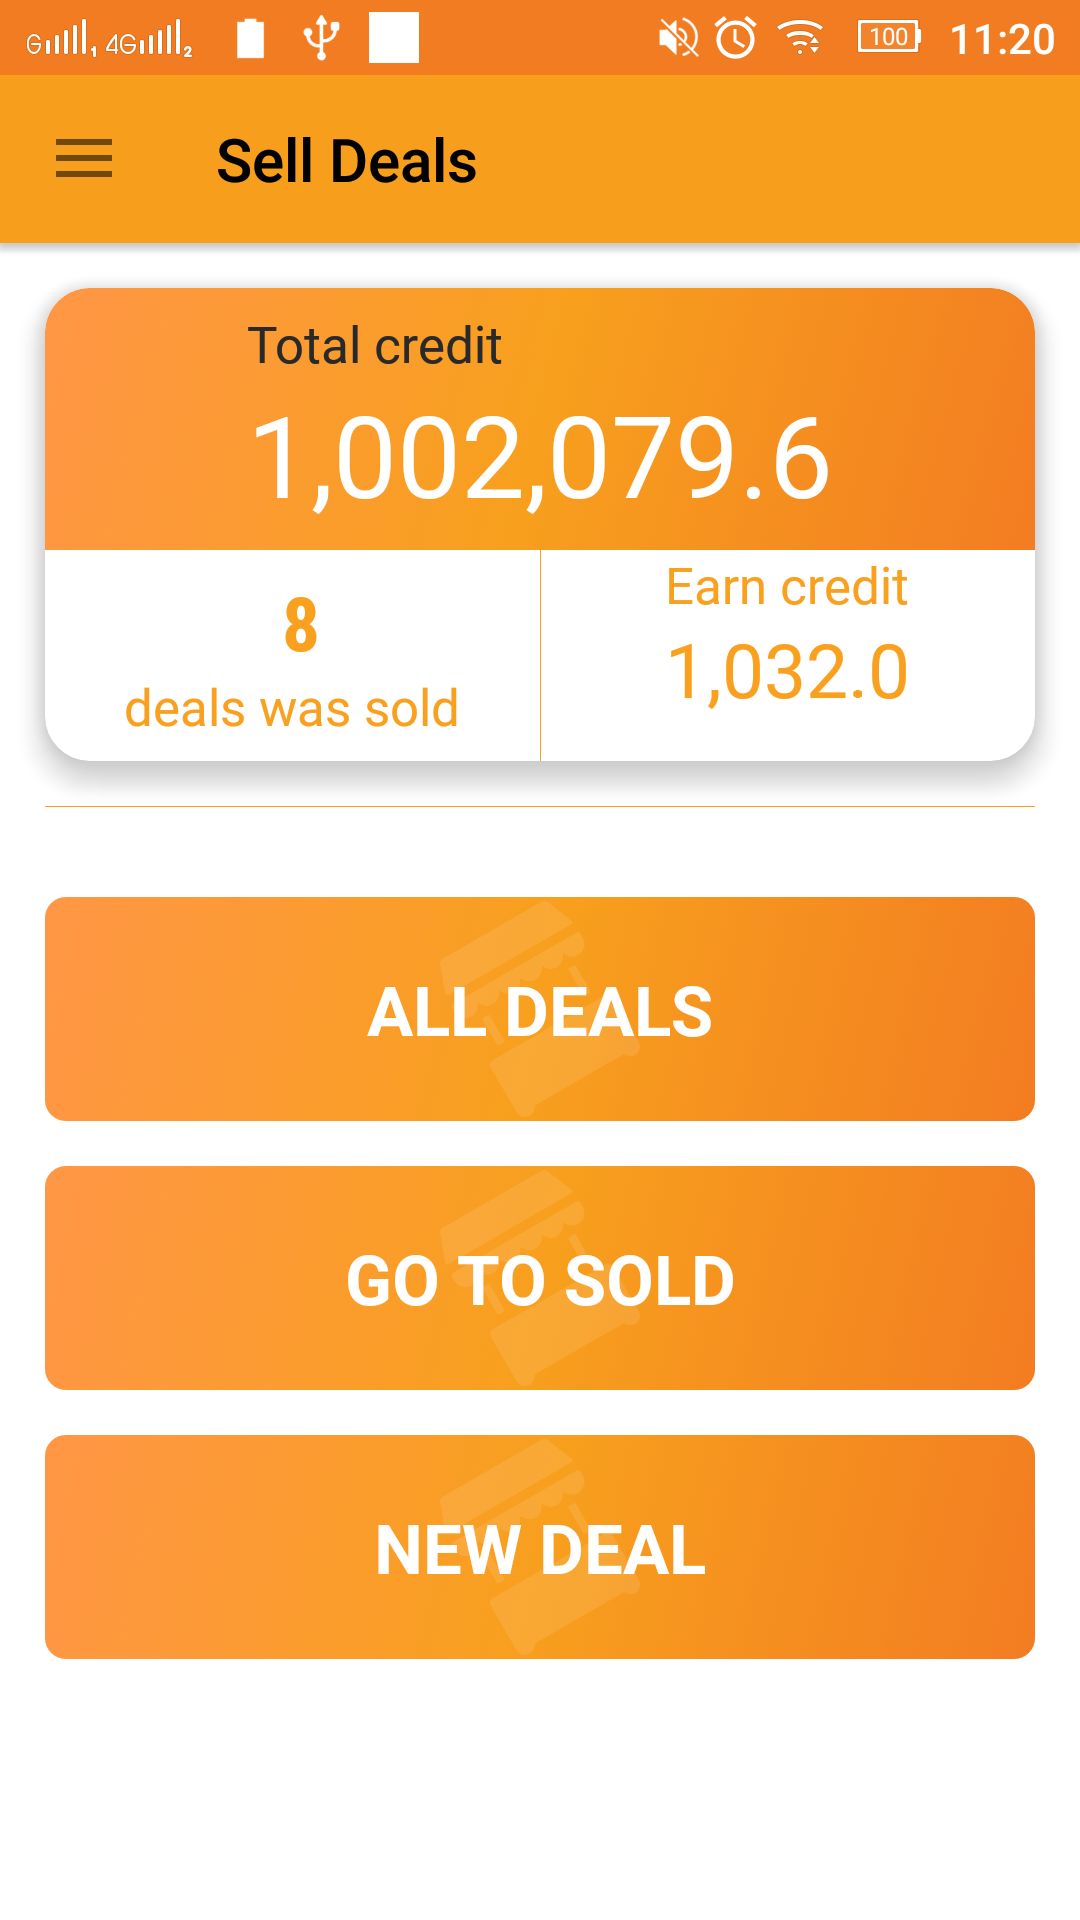Tap the white square notification icon

point(393,38)
